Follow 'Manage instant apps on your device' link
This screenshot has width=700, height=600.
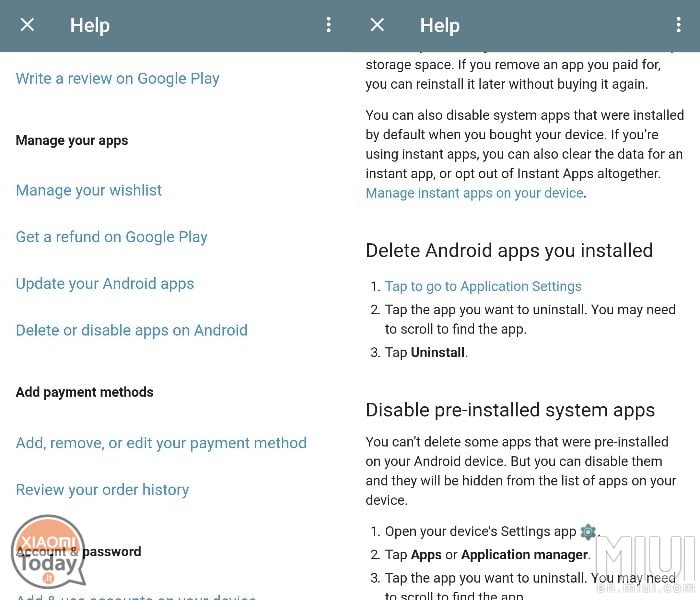point(475,193)
